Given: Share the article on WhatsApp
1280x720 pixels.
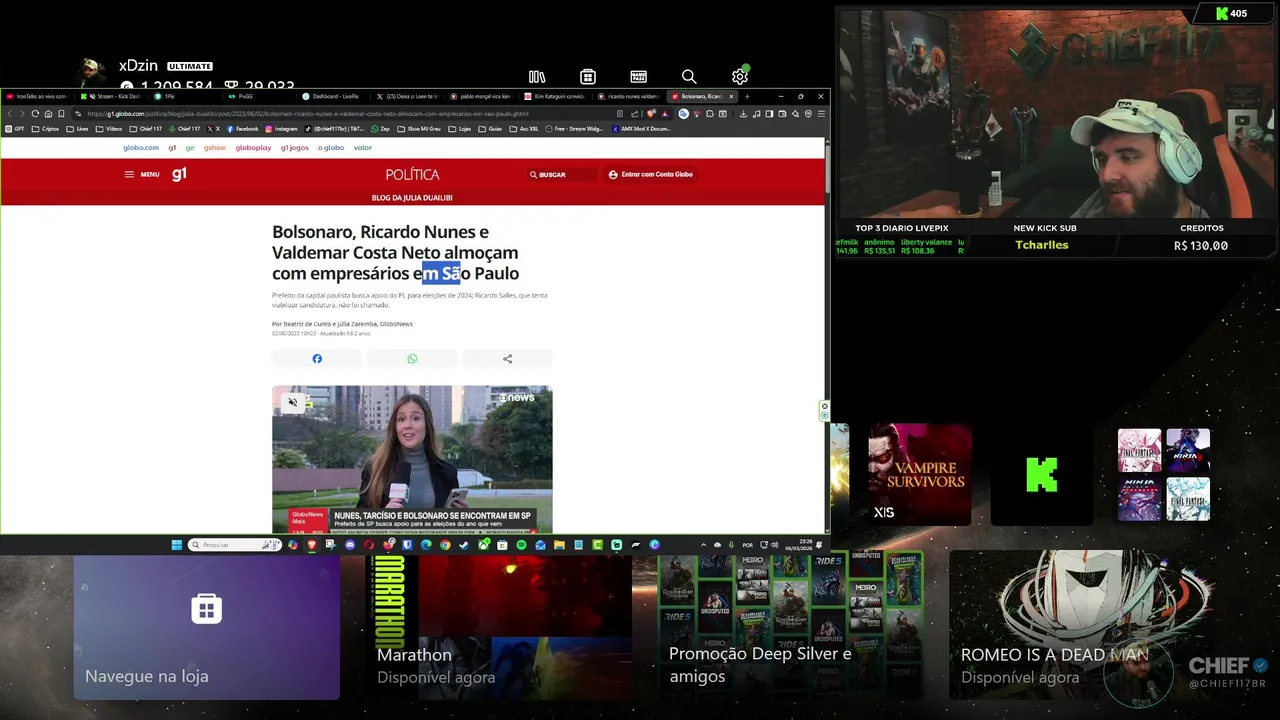Looking at the screenshot, I should (x=412, y=359).
